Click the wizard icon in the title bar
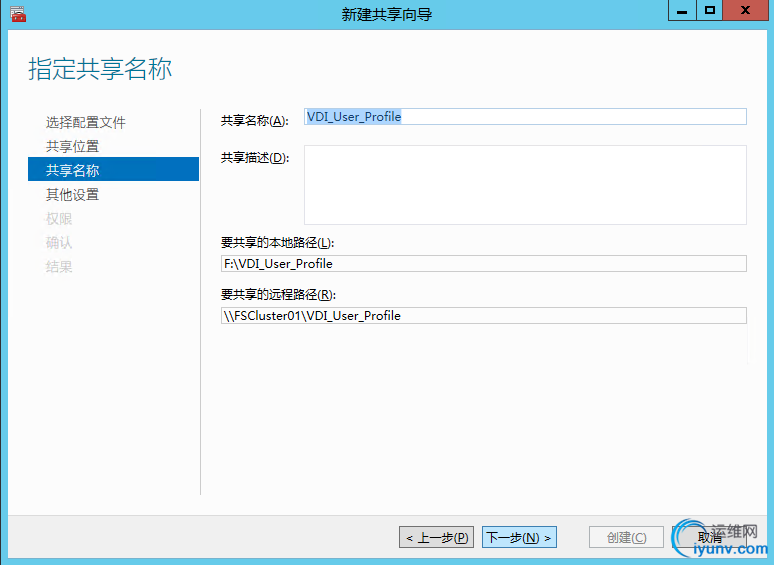 click(18, 14)
